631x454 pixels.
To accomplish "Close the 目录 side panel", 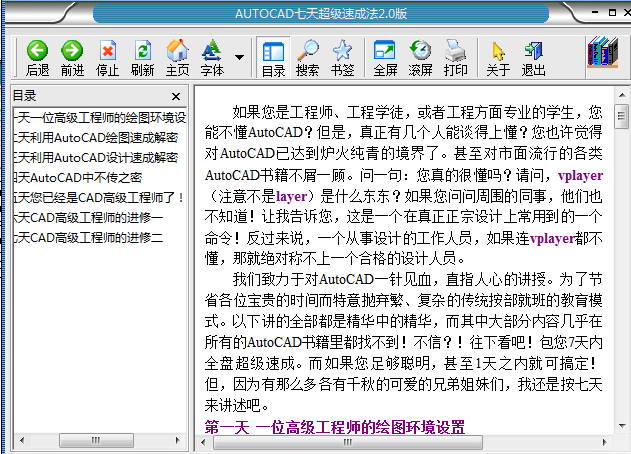I will tap(176, 97).
